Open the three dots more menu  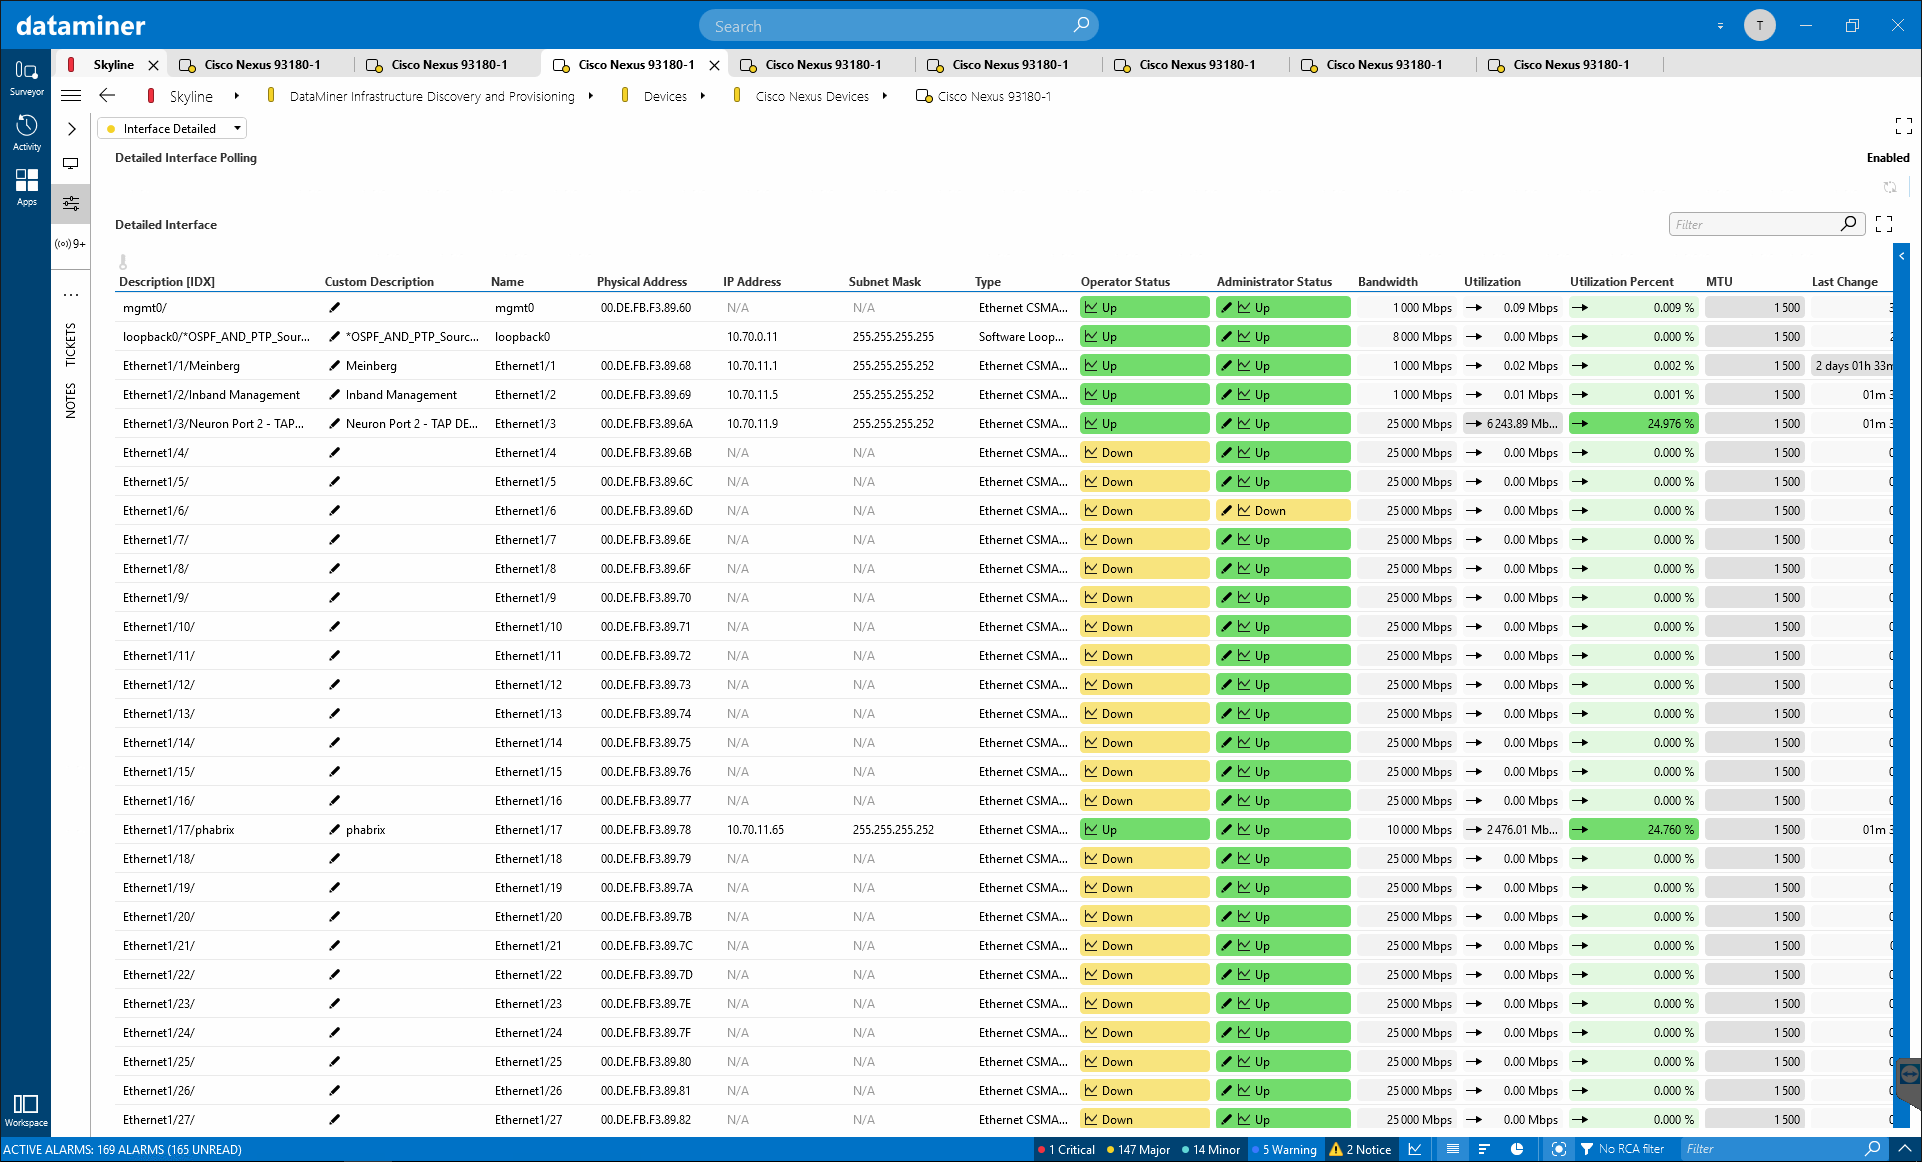(x=71, y=295)
